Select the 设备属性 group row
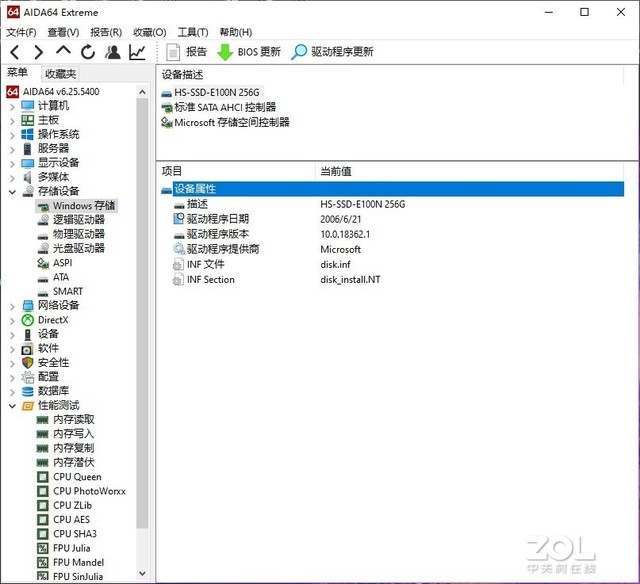This screenshot has height=584, width=640. [392, 189]
